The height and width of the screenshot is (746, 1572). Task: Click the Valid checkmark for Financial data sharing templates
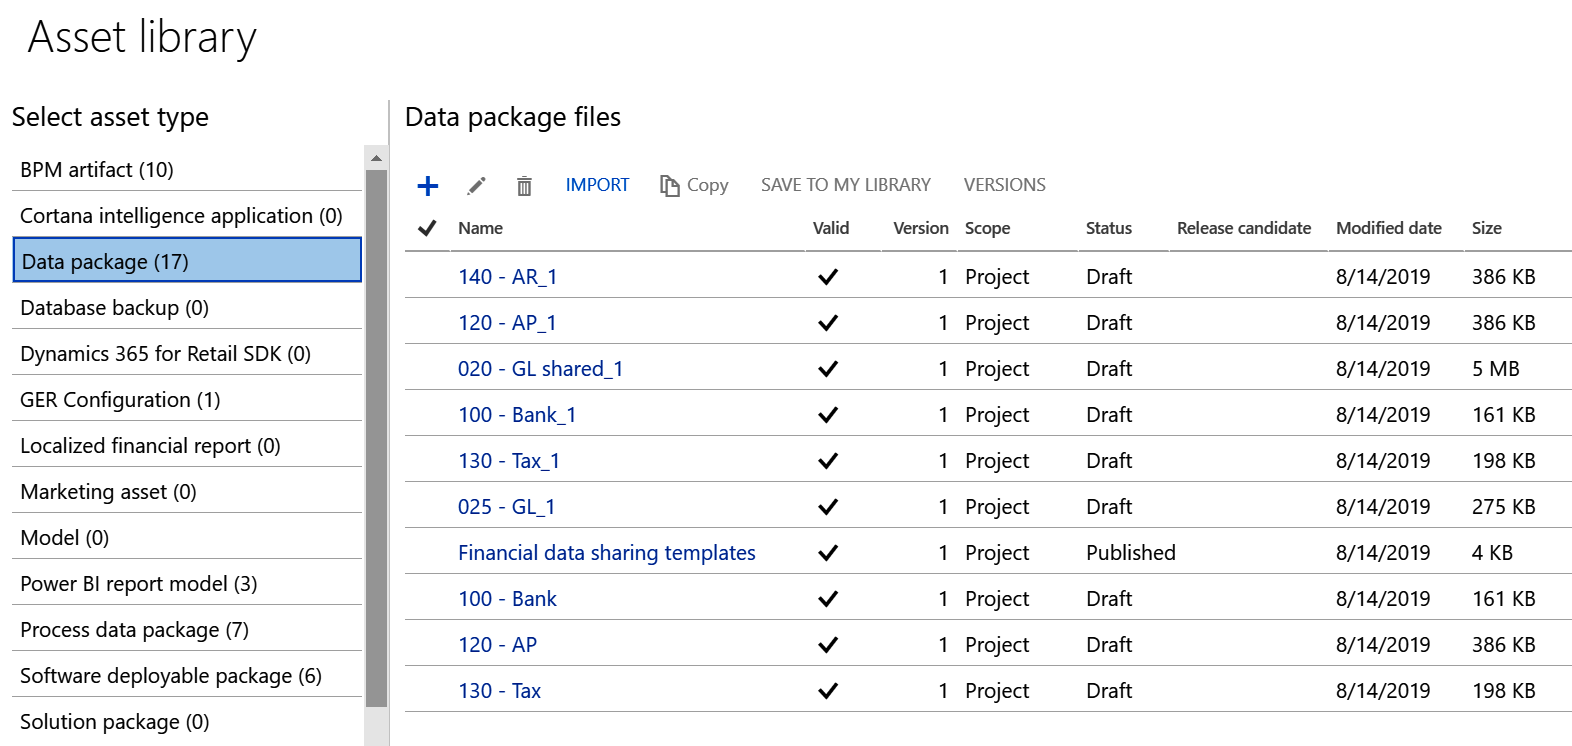828,553
